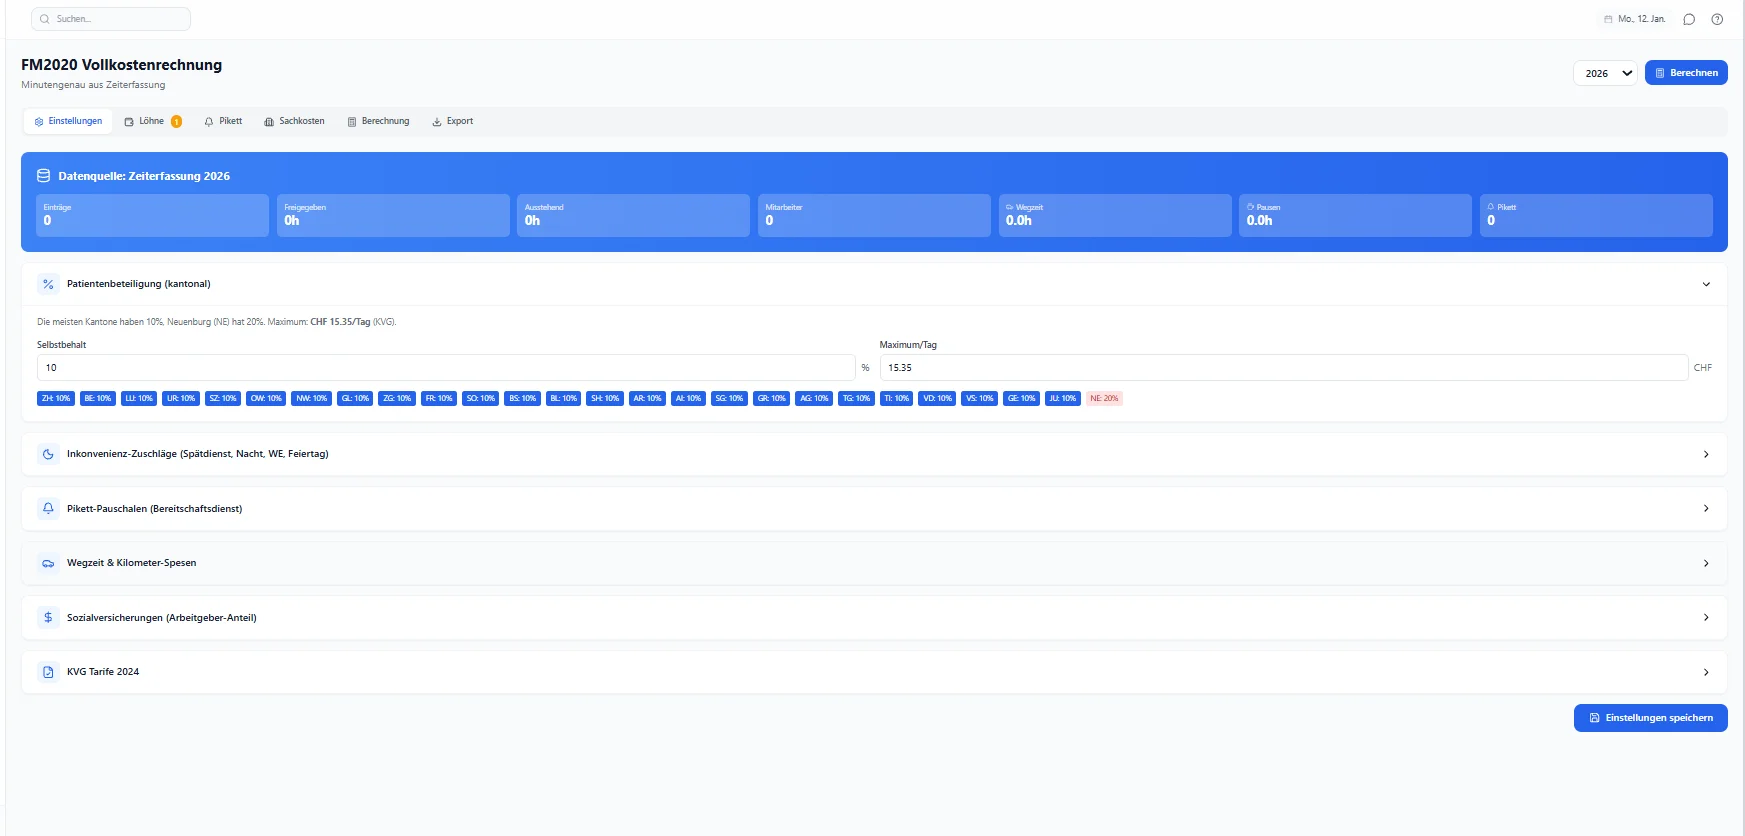Click Einstellungen speichern button
This screenshot has width=1745, height=836.
1651,718
